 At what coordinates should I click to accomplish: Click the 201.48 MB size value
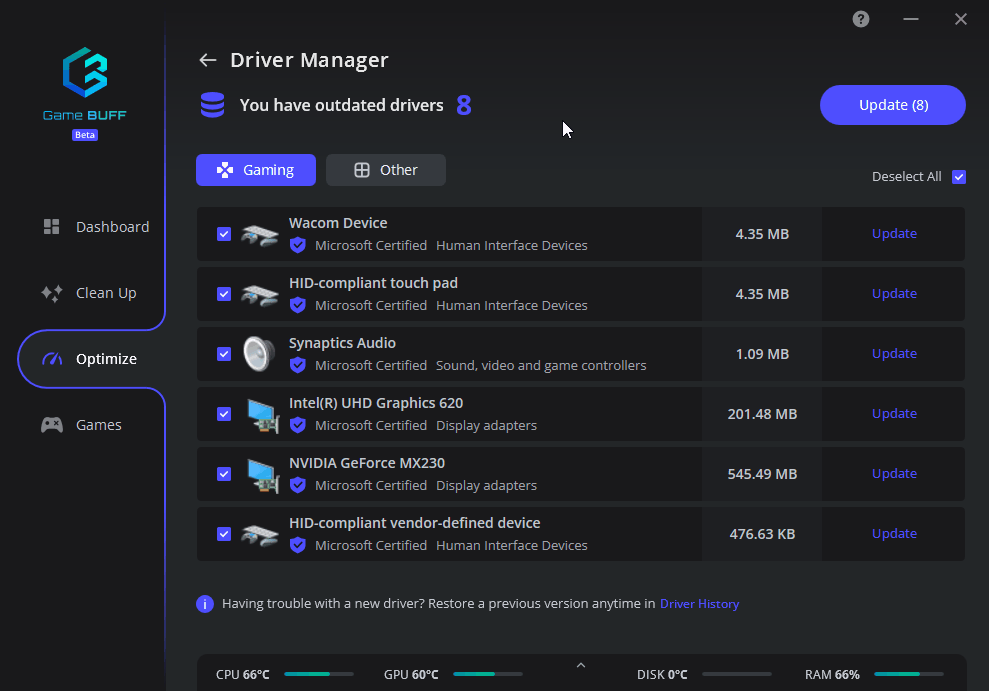[x=762, y=414]
